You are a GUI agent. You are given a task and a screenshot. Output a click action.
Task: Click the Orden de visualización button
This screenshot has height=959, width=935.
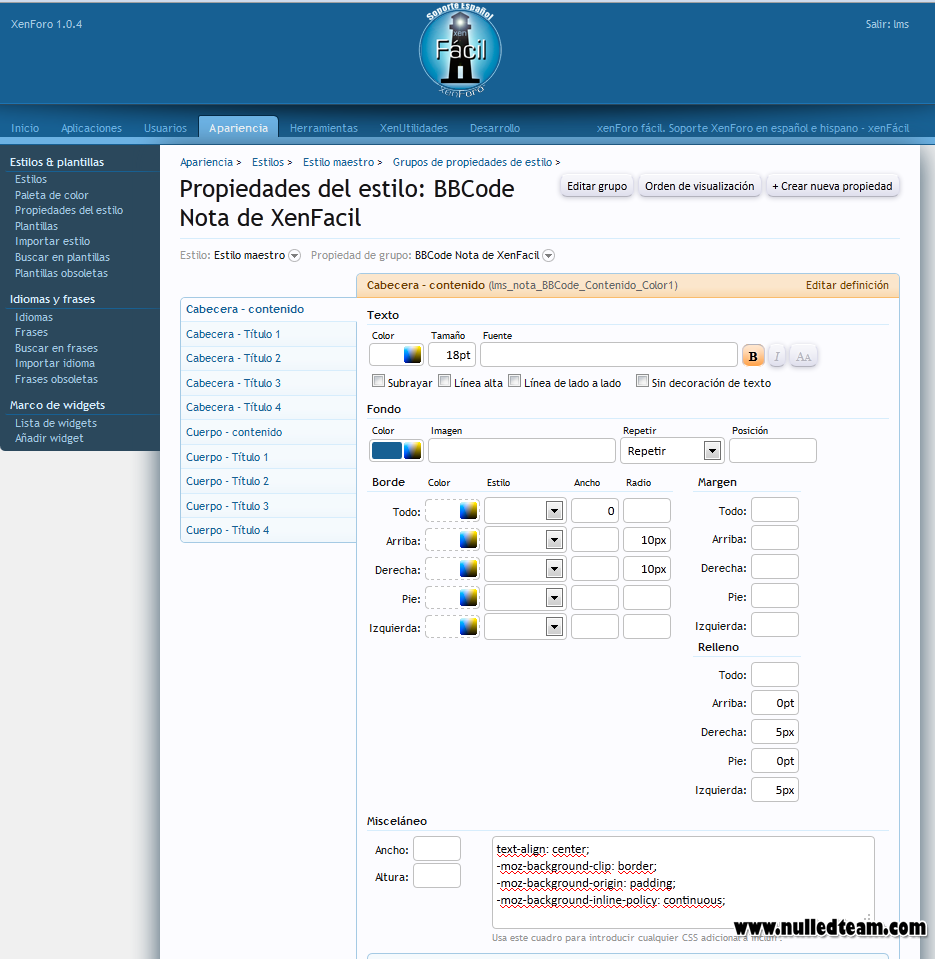[x=700, y=186]
